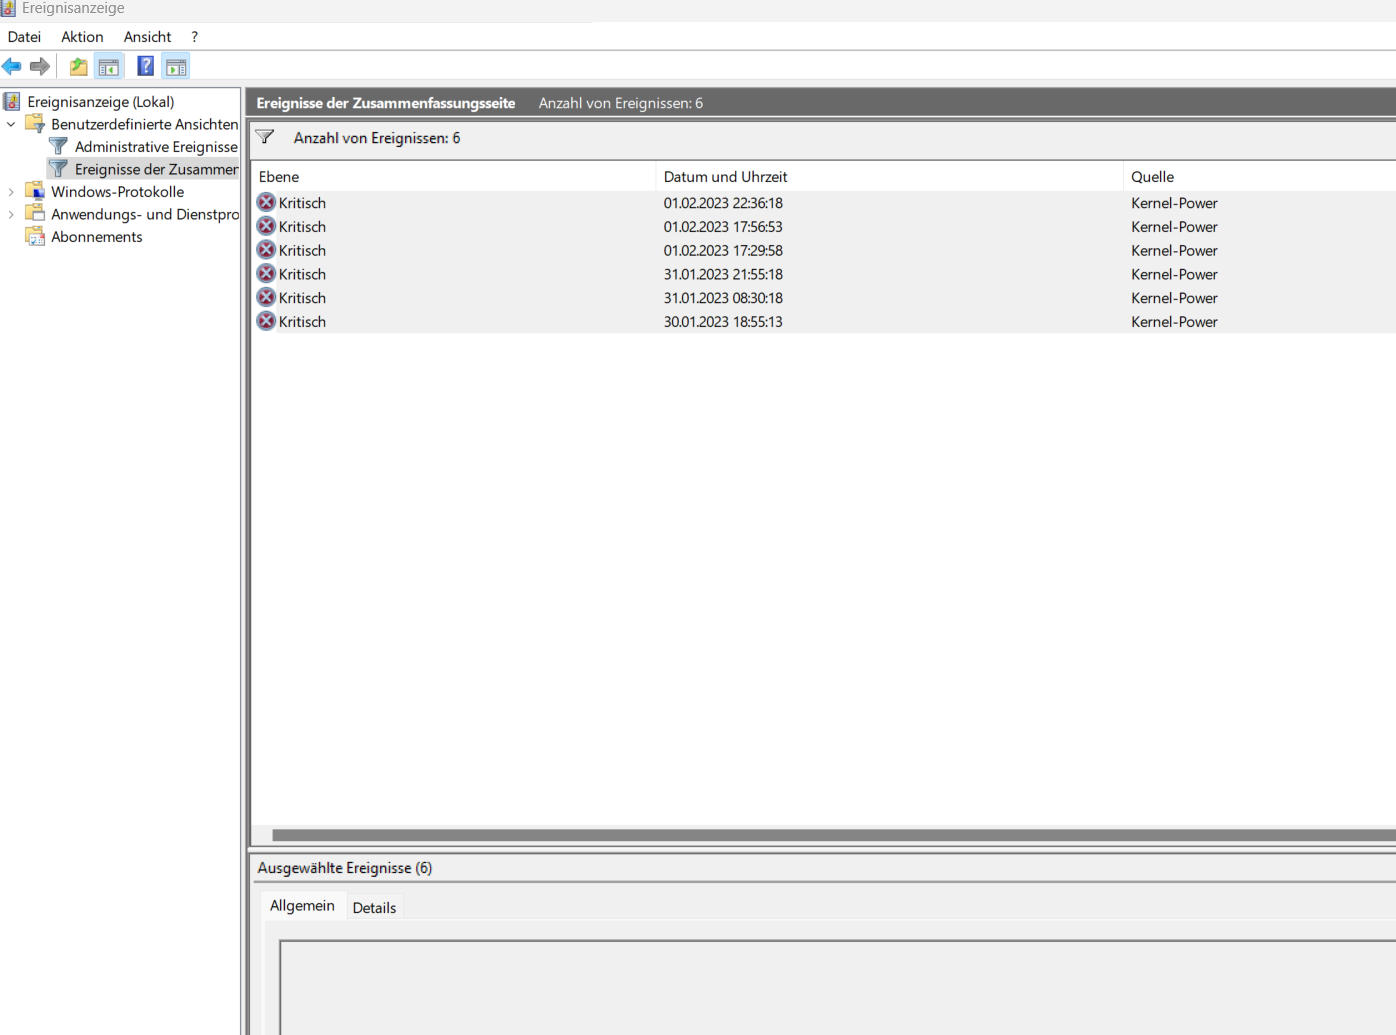
Task: Click the critical icon of 22:36:18 event
Action: tap(266, 203)
